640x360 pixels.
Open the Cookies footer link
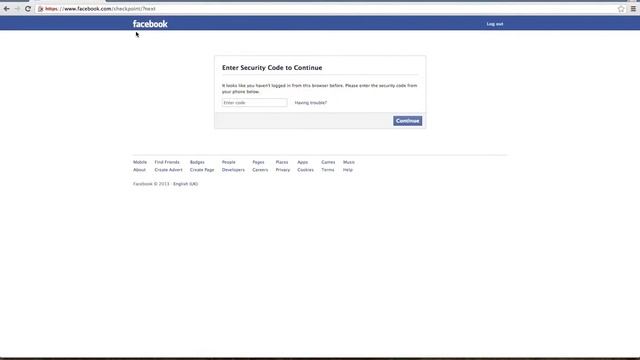coord(305,170)
